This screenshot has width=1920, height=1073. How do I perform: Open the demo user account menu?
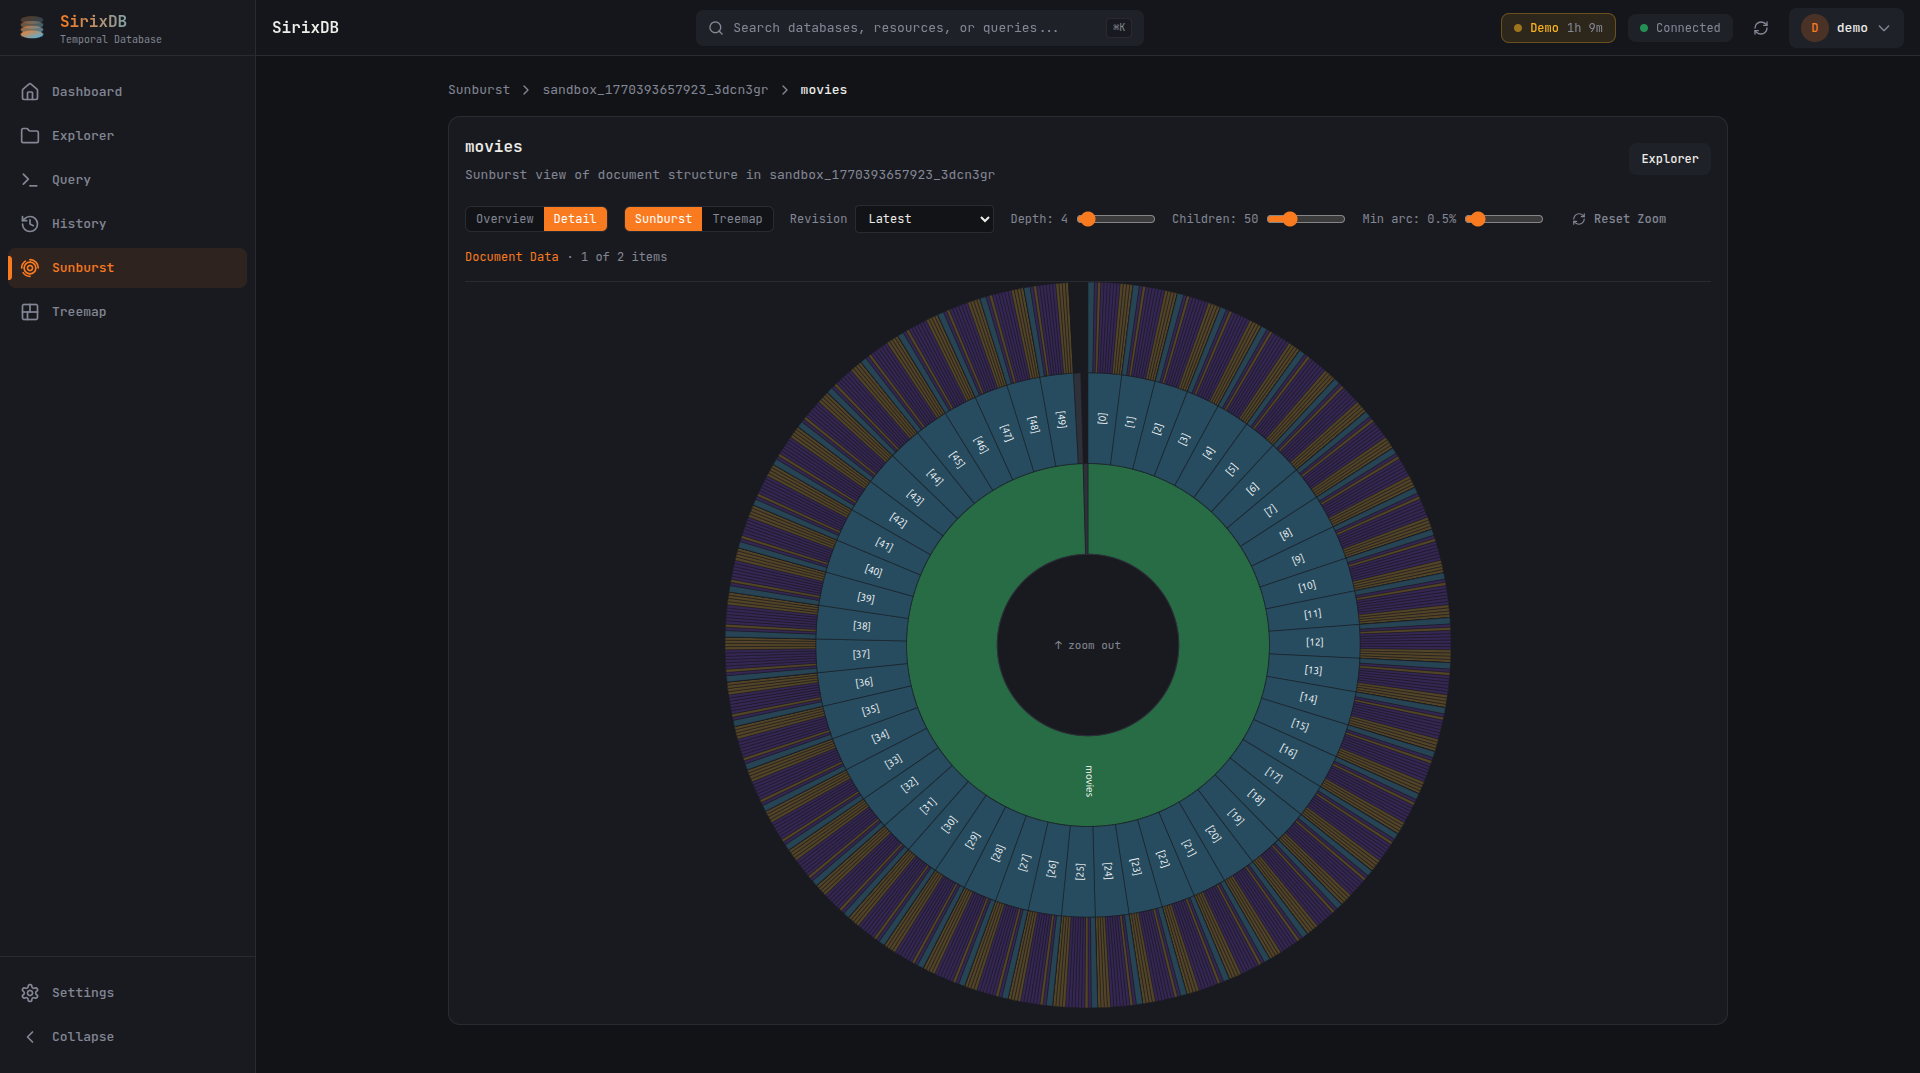tap(1846, 28)
